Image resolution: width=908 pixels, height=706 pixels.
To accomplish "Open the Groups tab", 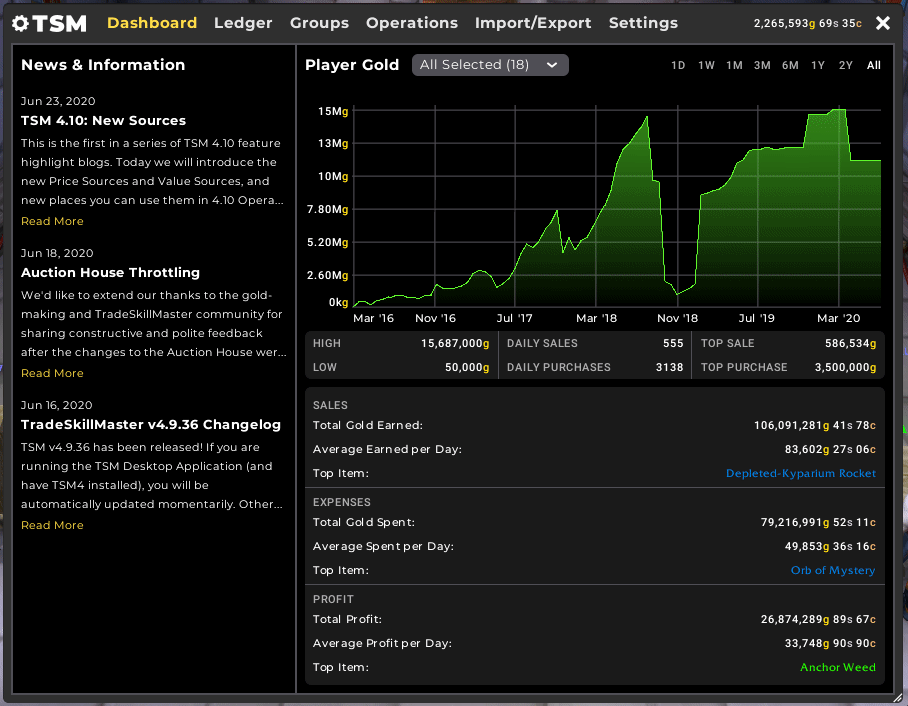I will 319,23.
